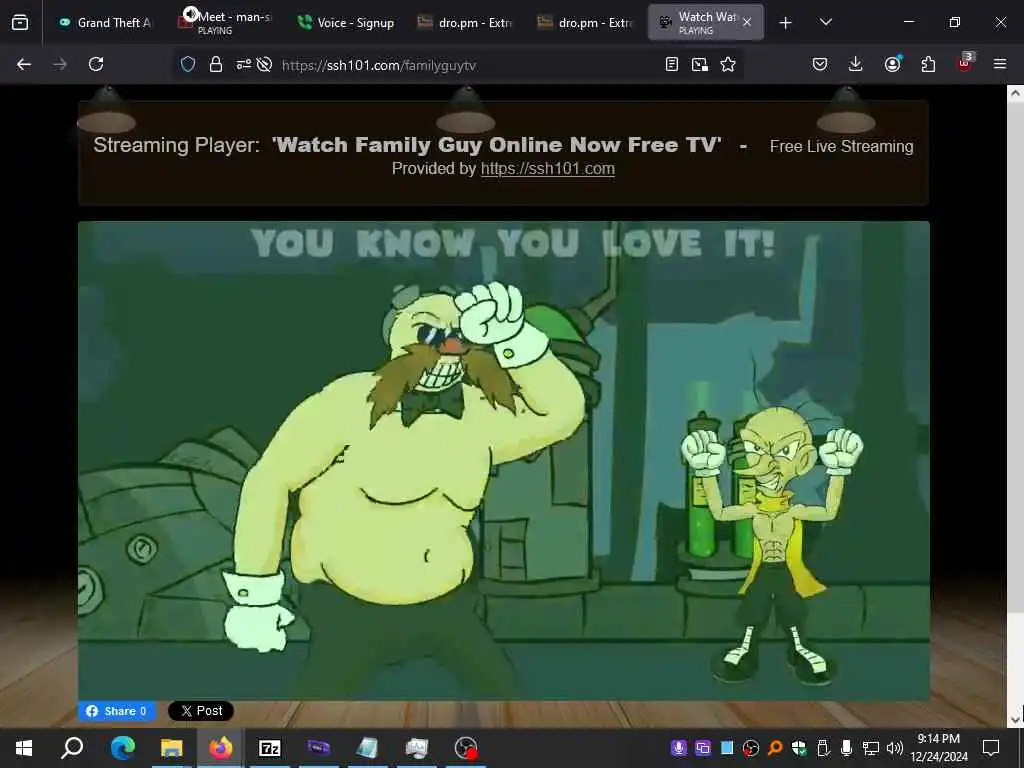Image resolution: width=1024 pixels, height=768 pixels.
Task: Open Safely Remove Hardware tray icon
Action: (823, 748)
